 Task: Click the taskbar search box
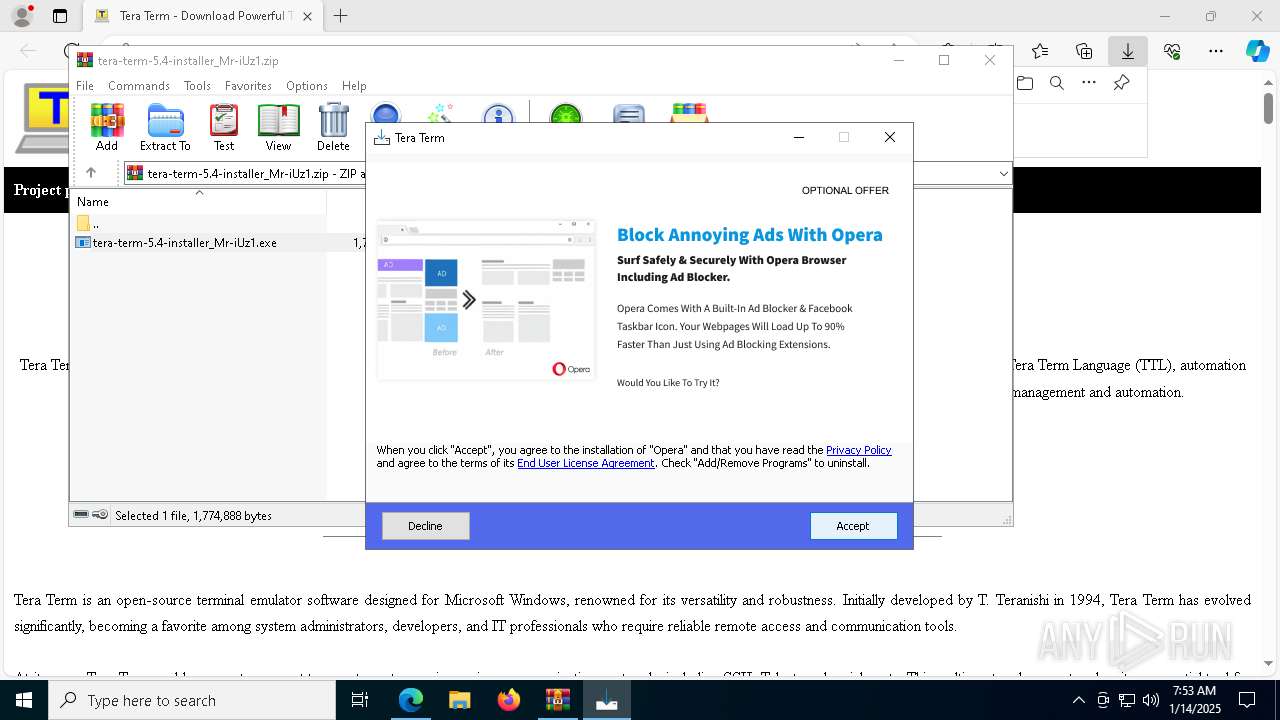point(192,701)
